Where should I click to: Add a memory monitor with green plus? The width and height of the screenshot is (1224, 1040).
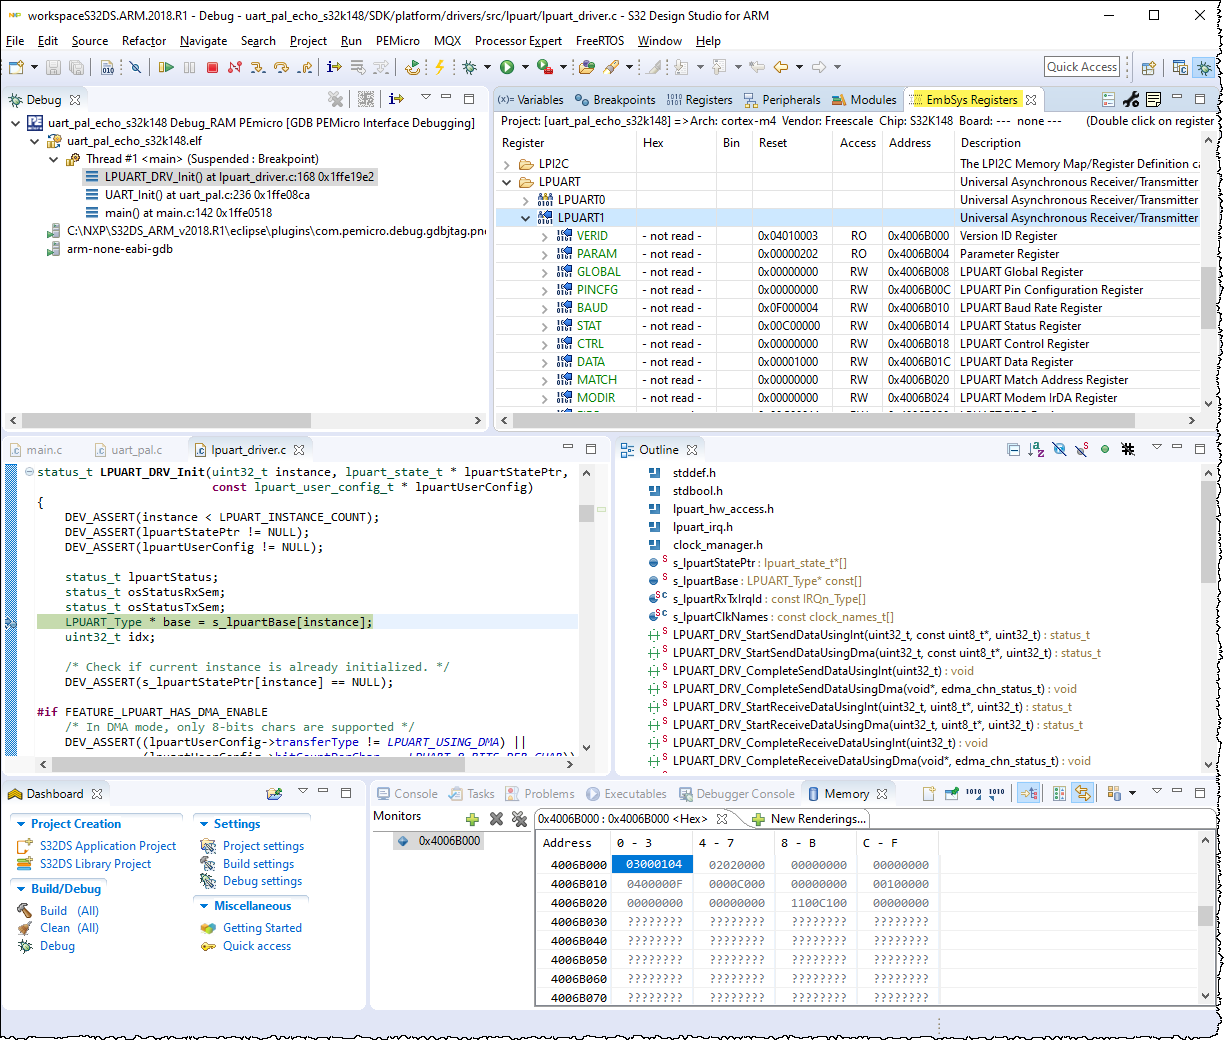(x=472, y=819)
